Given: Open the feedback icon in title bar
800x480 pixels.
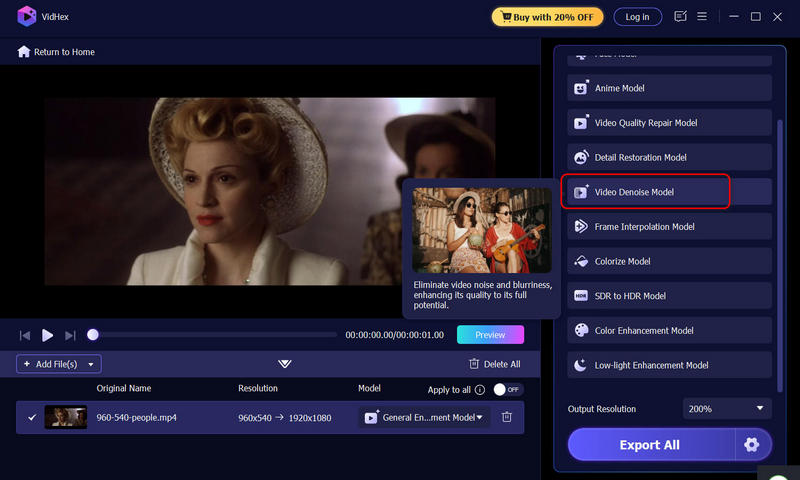Looking at the screenshot, I should coord(681,16).
